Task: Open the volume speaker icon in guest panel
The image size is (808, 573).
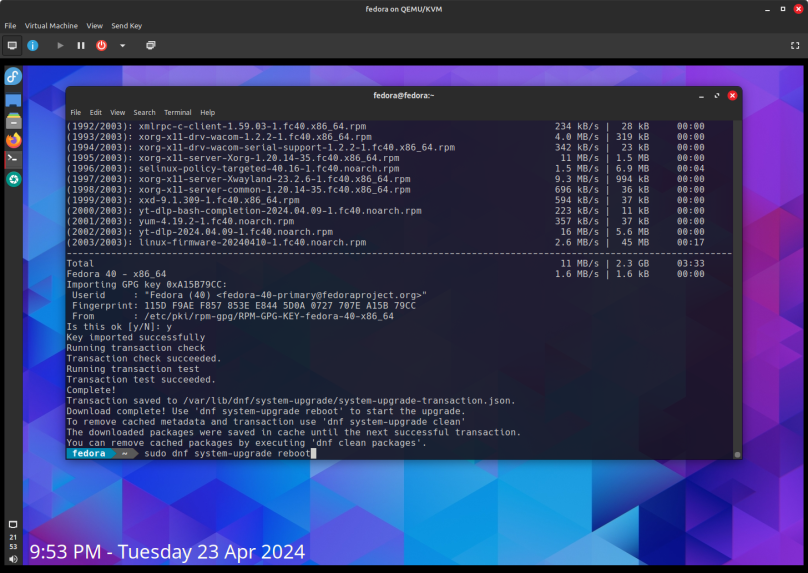Action: coord(13,559)
